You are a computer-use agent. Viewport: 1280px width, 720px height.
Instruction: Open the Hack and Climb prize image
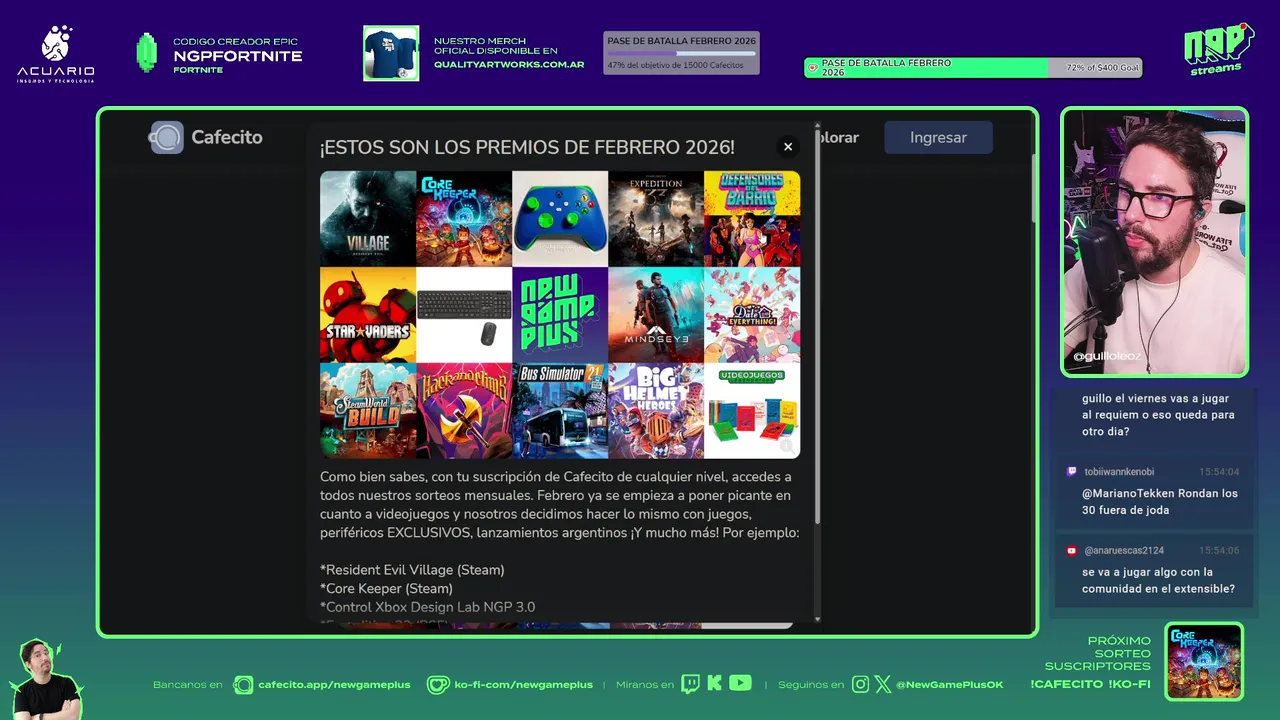tap(464, 411)
